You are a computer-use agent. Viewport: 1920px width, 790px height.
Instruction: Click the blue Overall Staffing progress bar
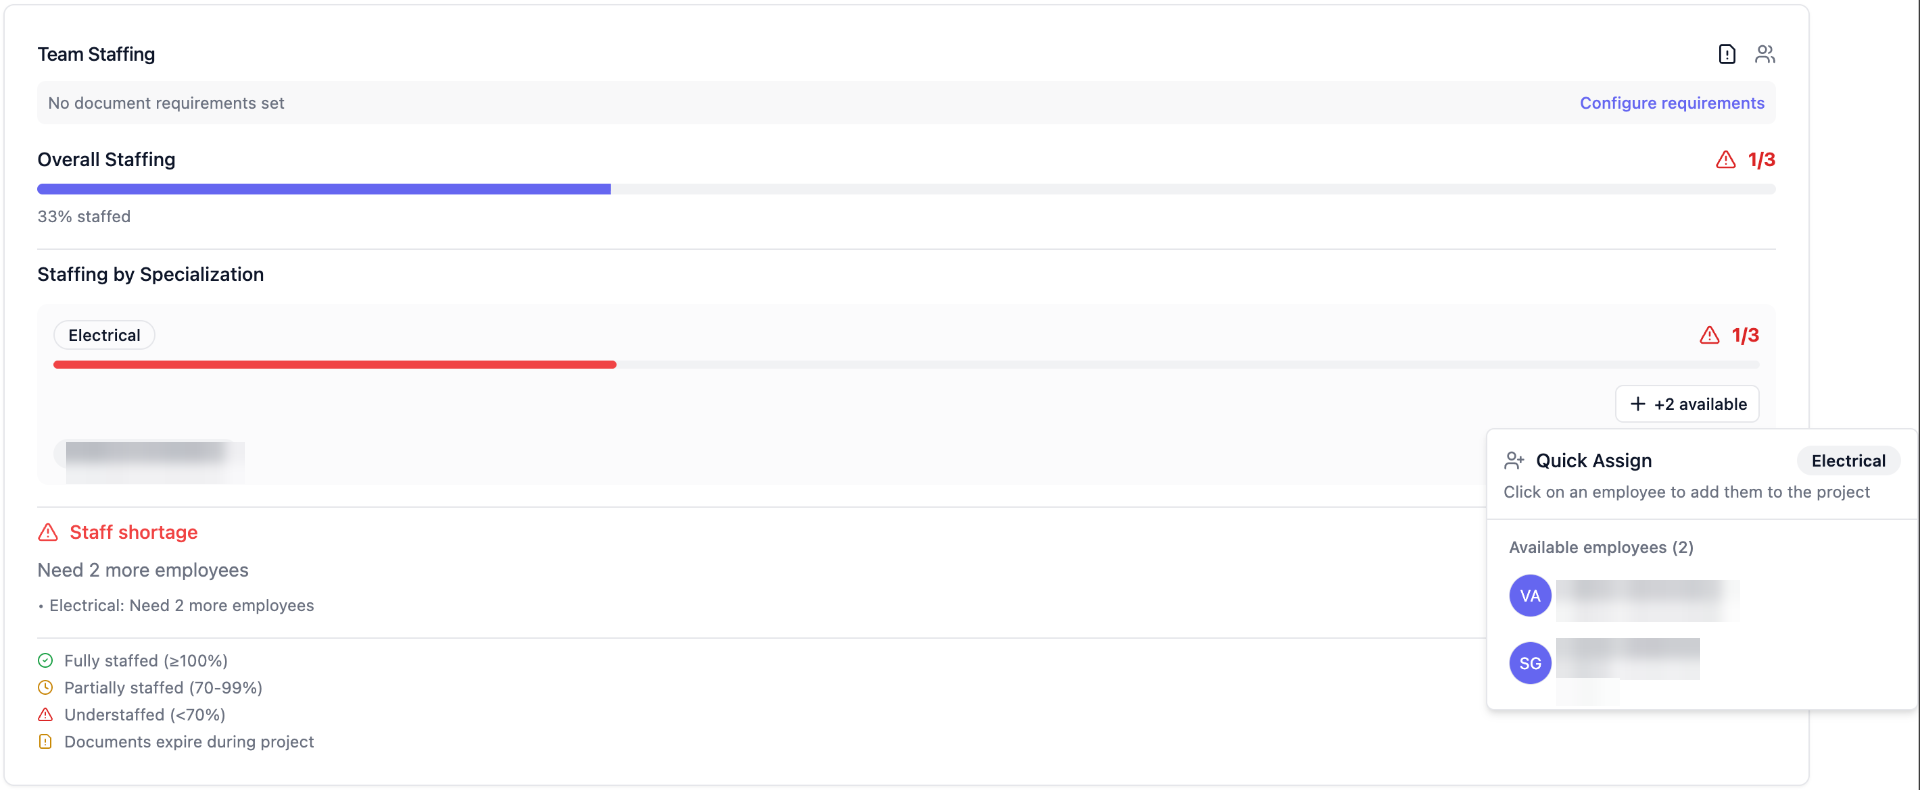click(324, 189)
